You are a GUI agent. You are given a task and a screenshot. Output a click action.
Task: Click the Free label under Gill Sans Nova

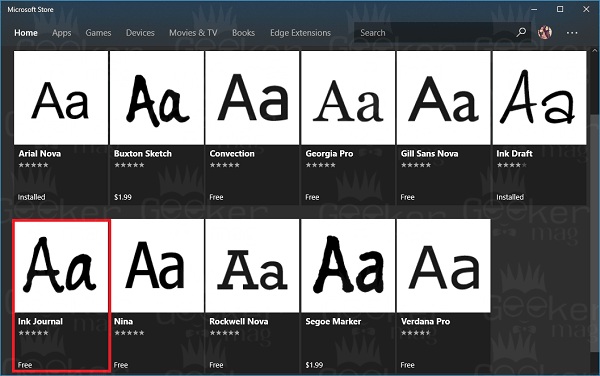[408, 197]
